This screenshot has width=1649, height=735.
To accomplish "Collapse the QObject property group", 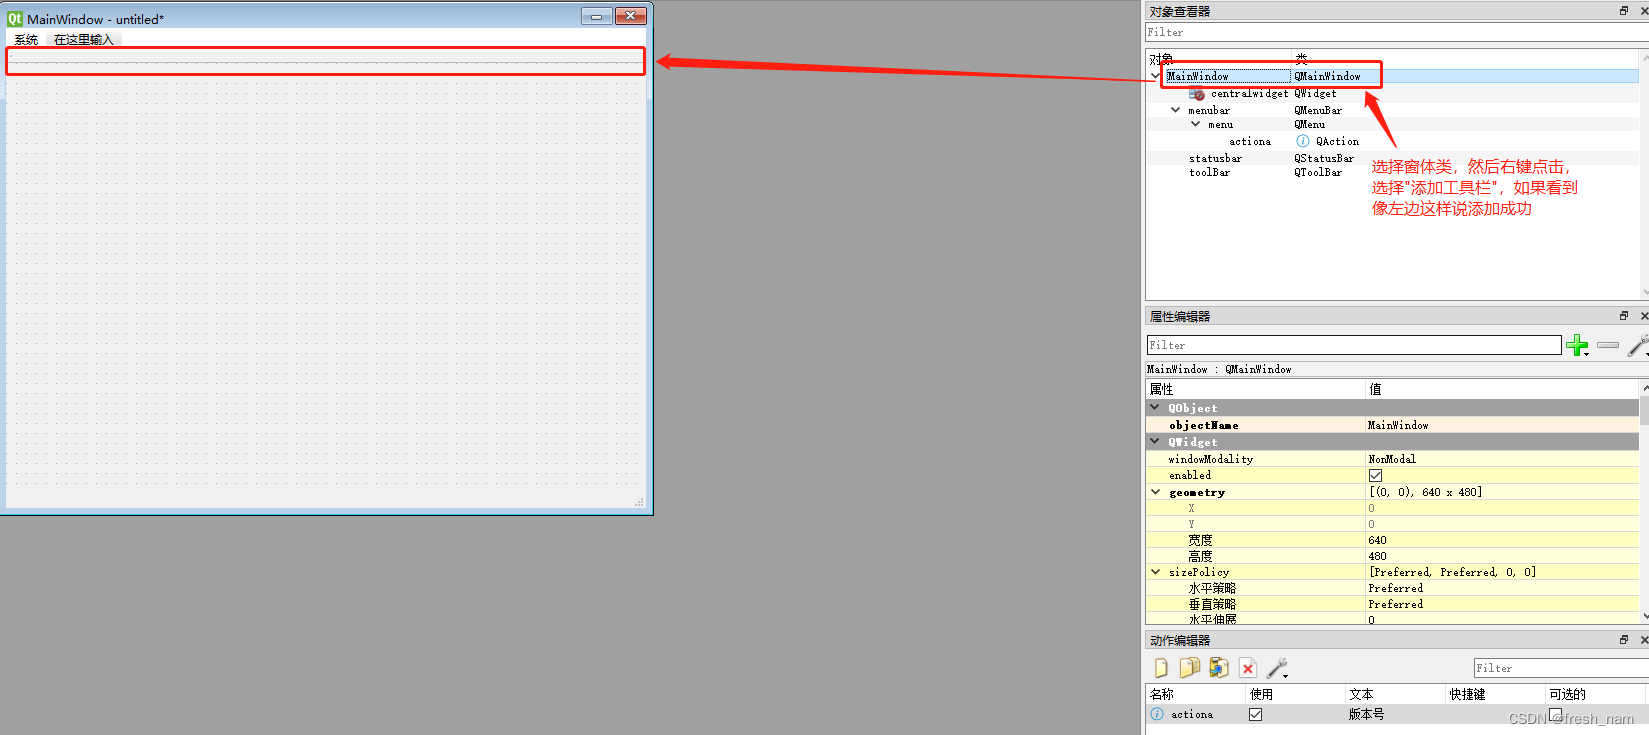I will (x=1155, y=408).
